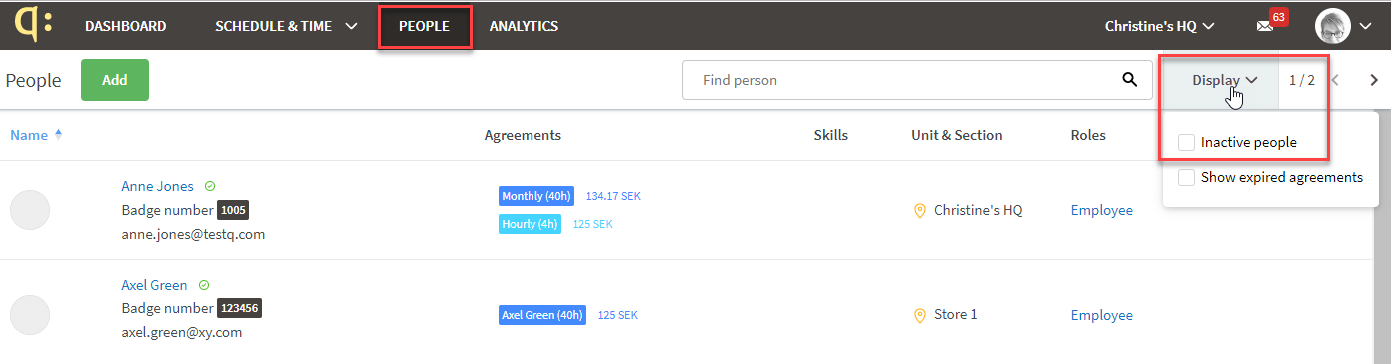Collapse the Display dropdown
This screenshot has height=364, width=1391.
(1224, 80)
